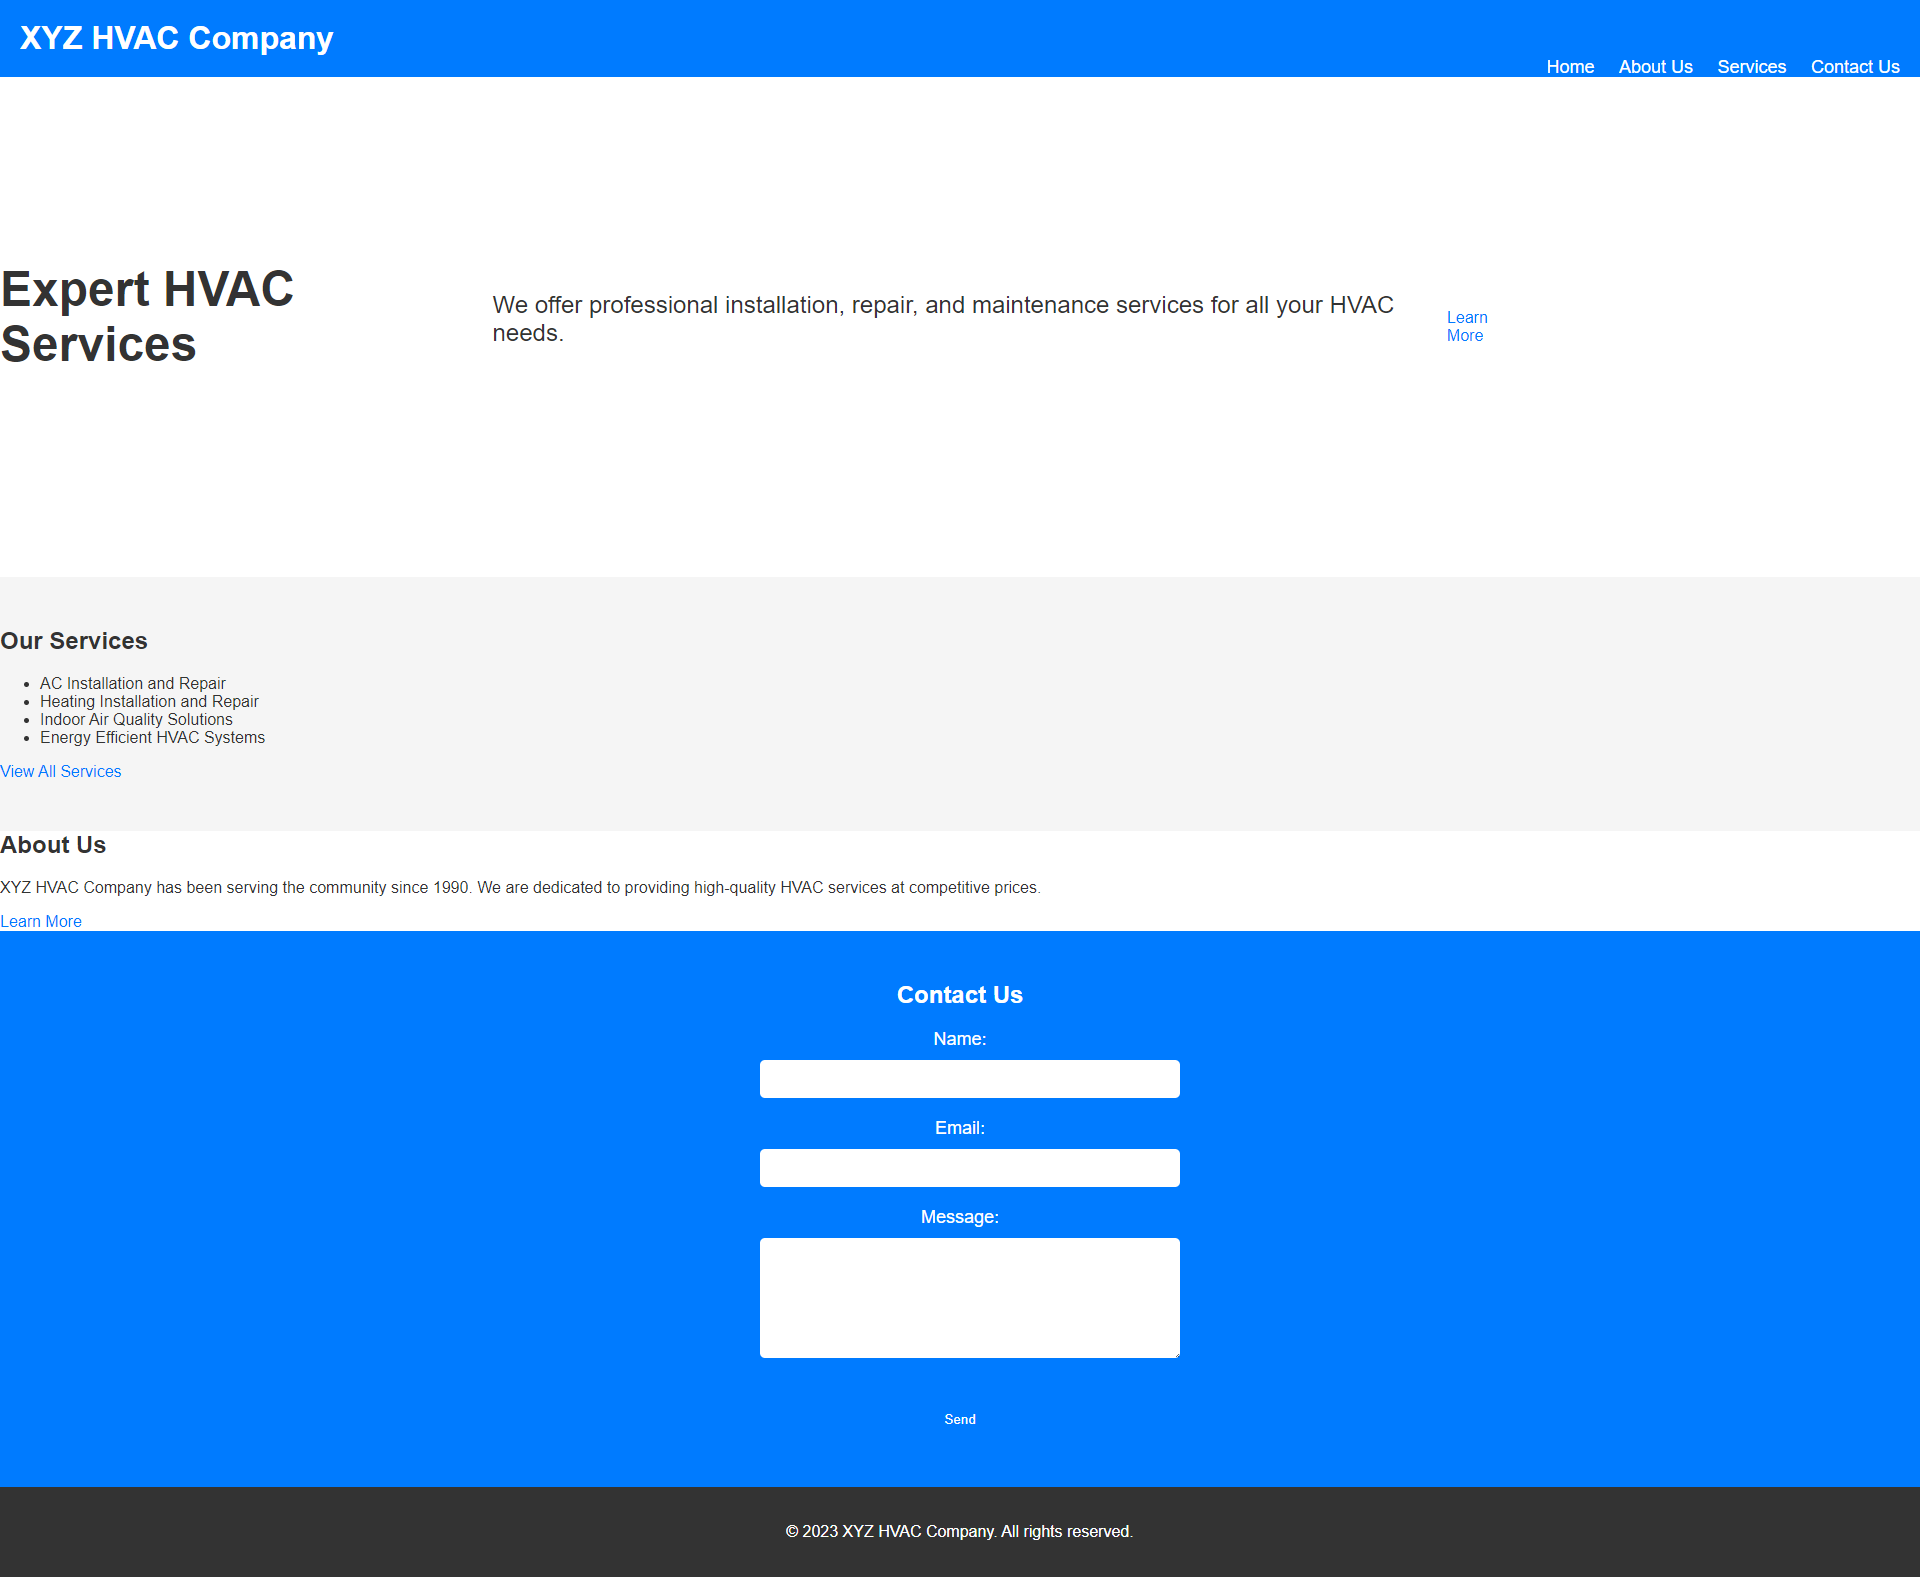The image size is (1920, 1577).
Task: Click the footer copyright text
Action: [959, 1531]
